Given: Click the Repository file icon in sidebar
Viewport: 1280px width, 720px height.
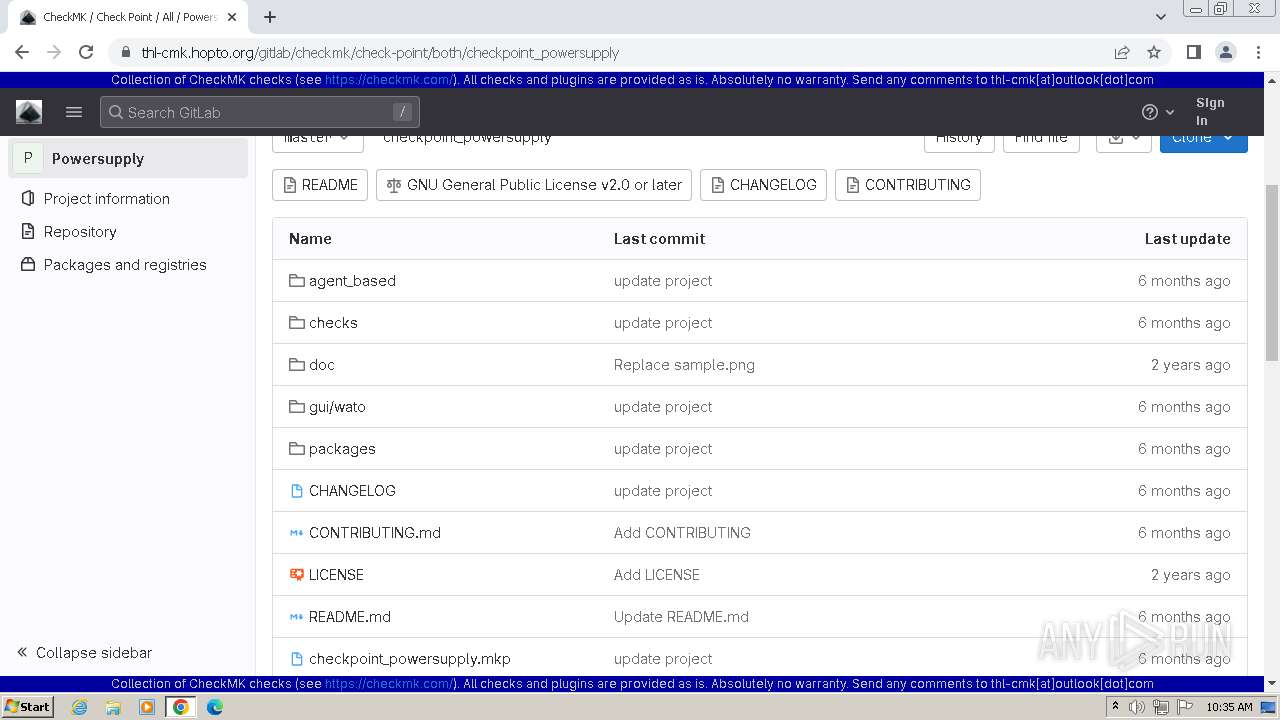Looking at the screenshot, I should [27, 231].
